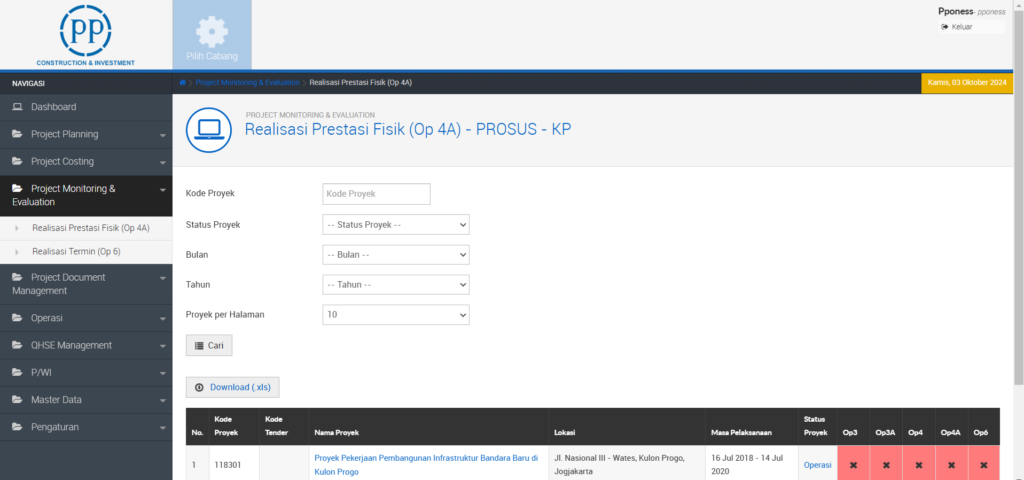The image size is (1024, 480).
Task: Open the Tahun dropdown
Action: click(396, 285)
